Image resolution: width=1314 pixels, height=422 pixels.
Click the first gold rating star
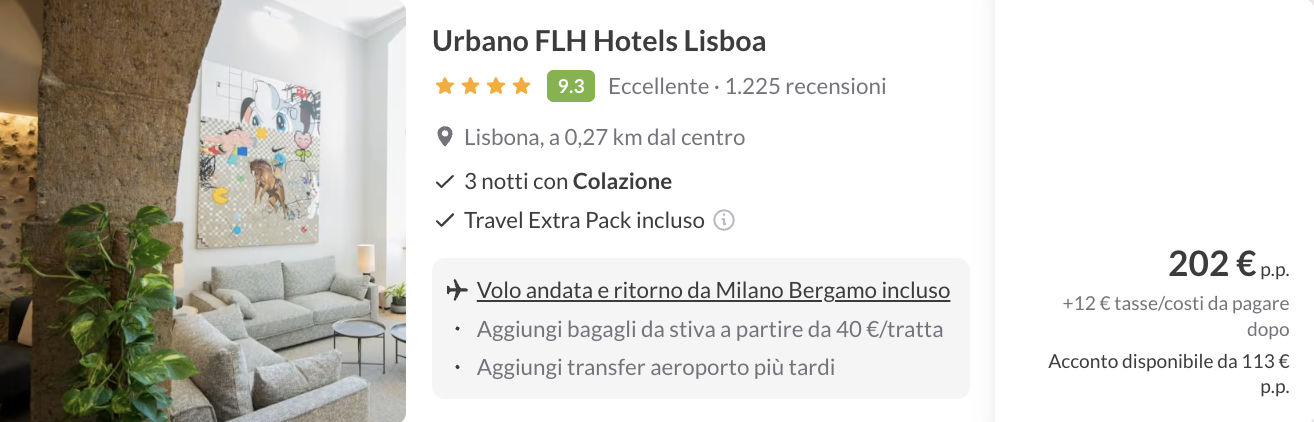click(445, 86)
